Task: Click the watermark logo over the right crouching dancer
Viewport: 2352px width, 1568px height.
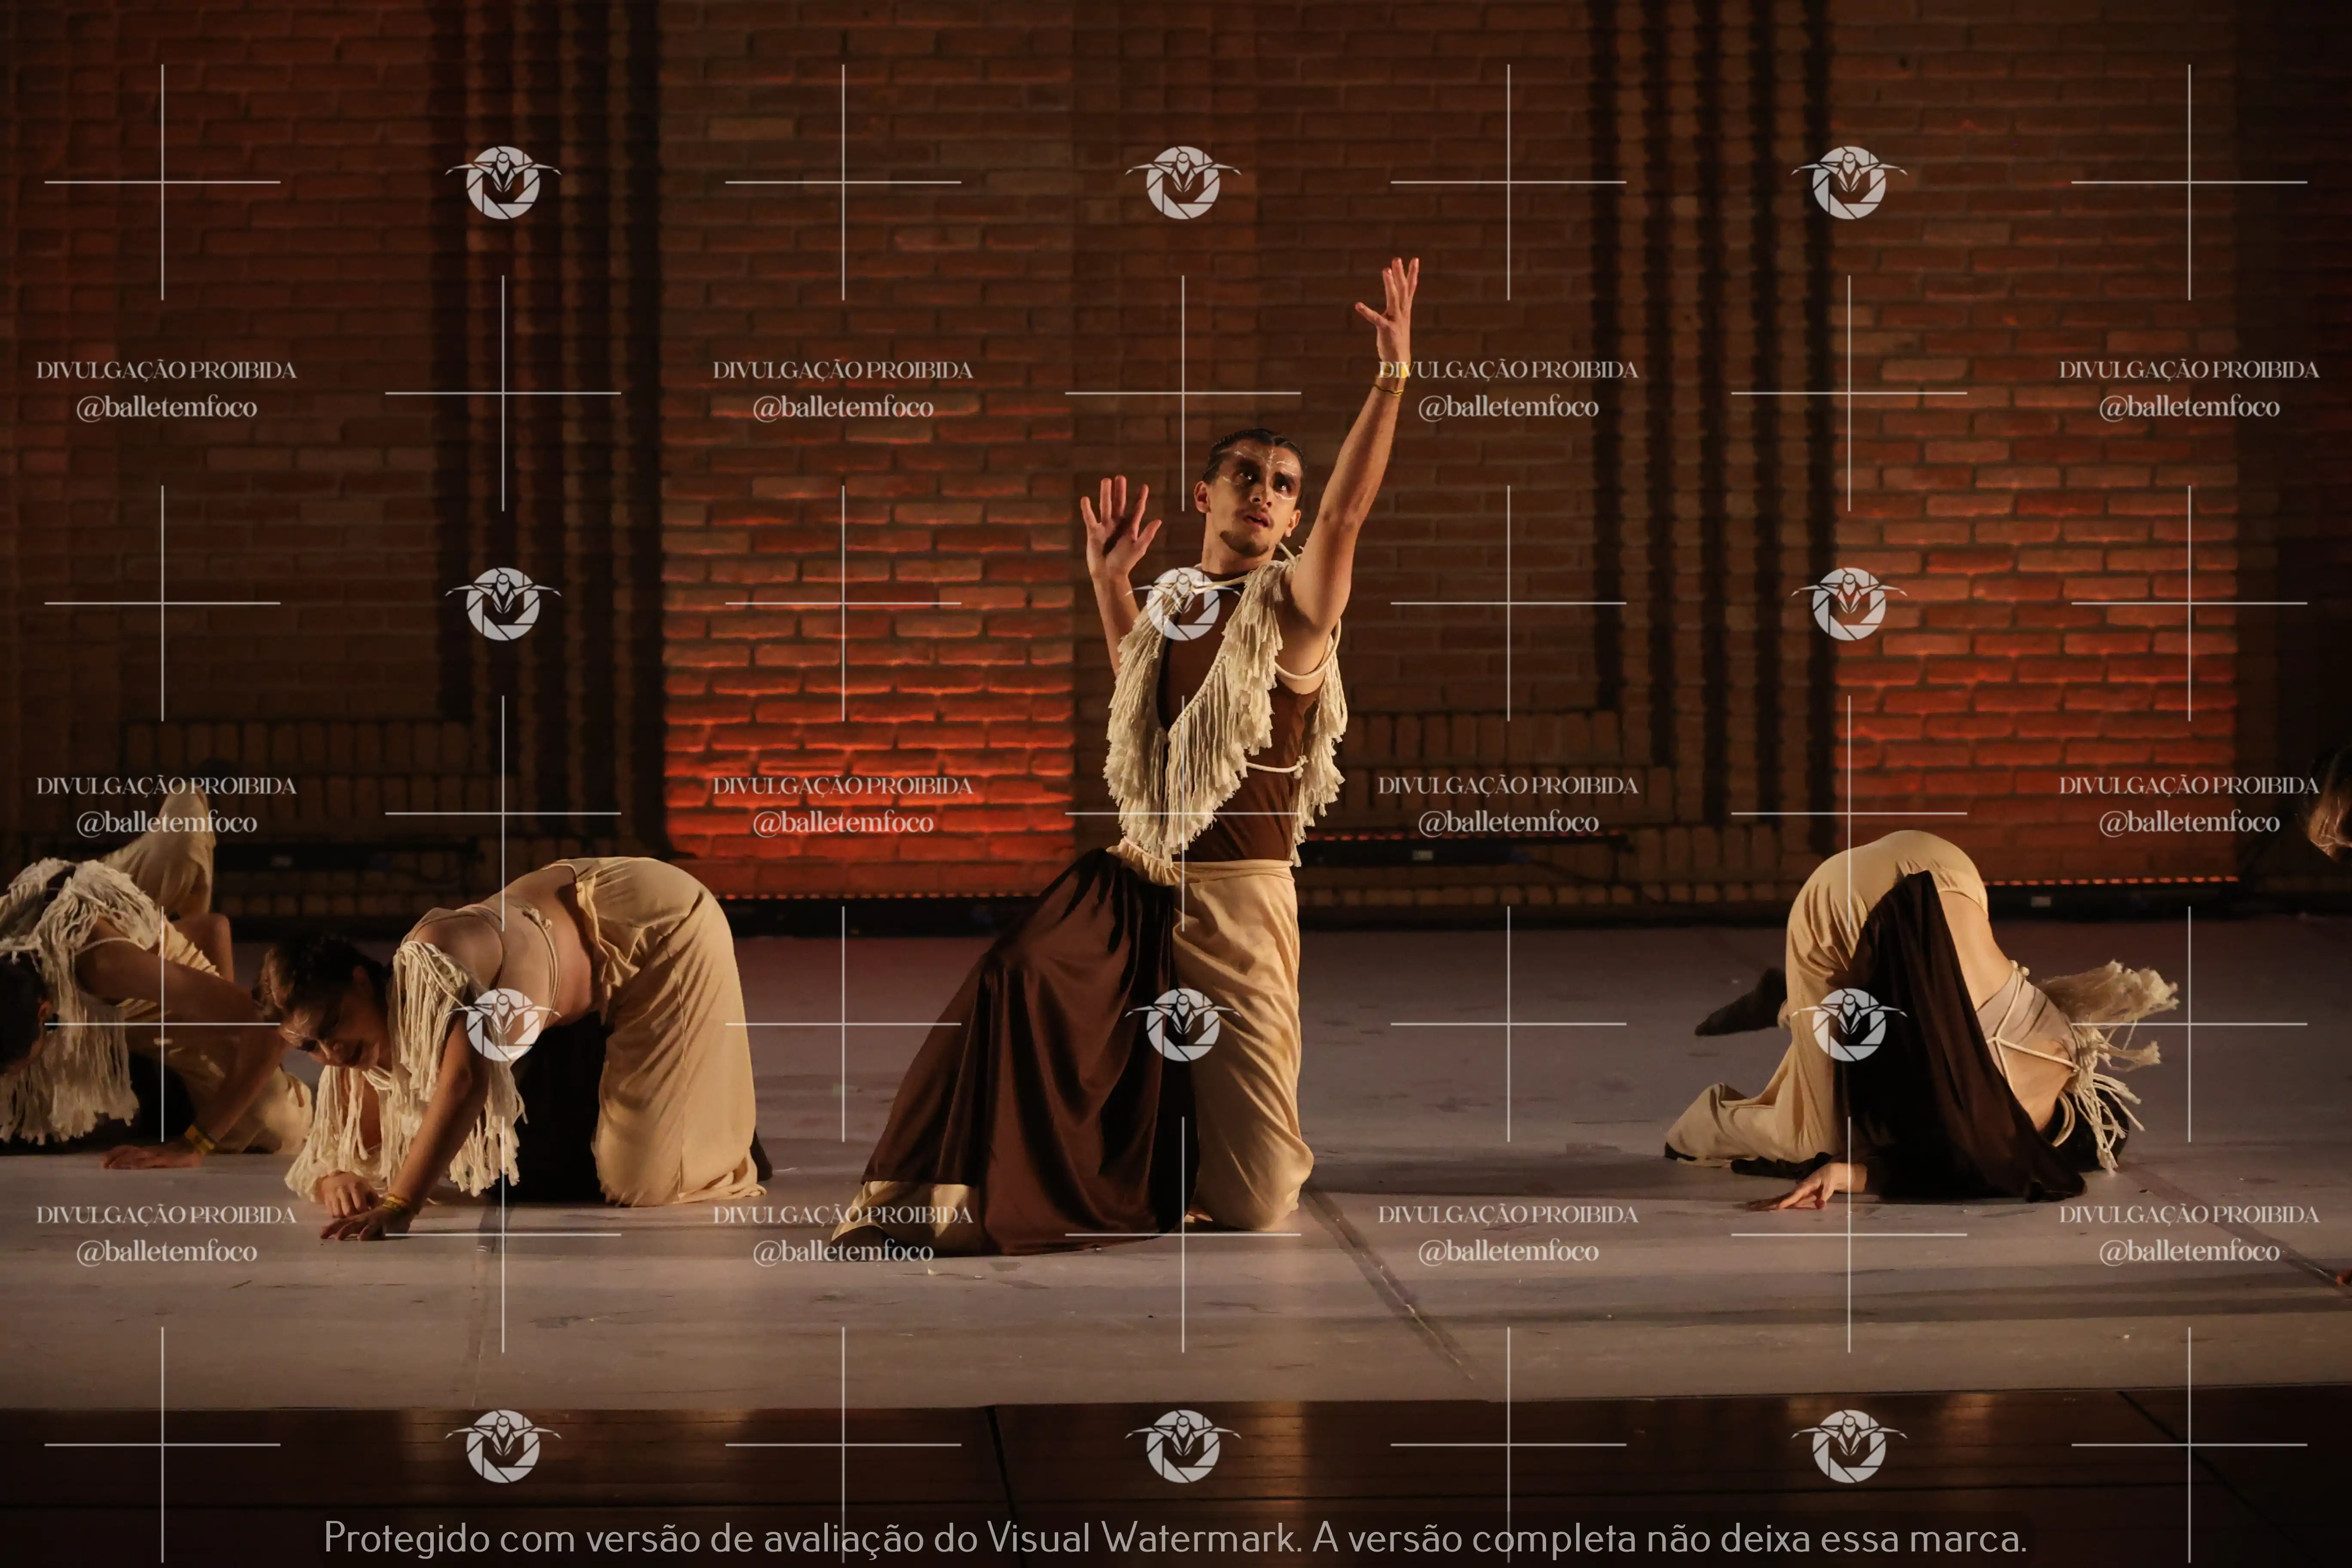Action: (1849, 1025)
